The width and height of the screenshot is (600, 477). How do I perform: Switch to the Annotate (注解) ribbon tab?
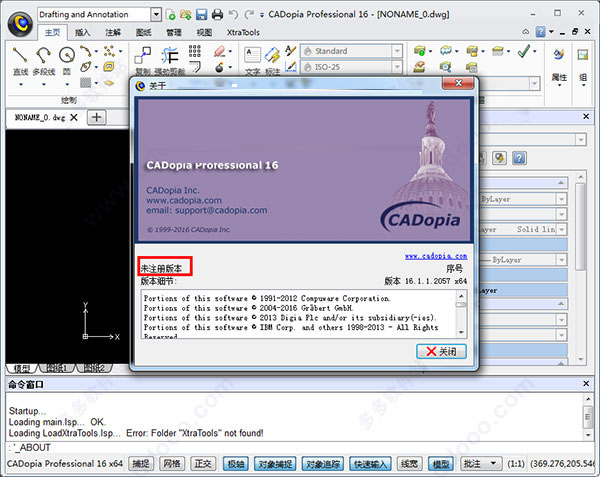coord(113,33)
